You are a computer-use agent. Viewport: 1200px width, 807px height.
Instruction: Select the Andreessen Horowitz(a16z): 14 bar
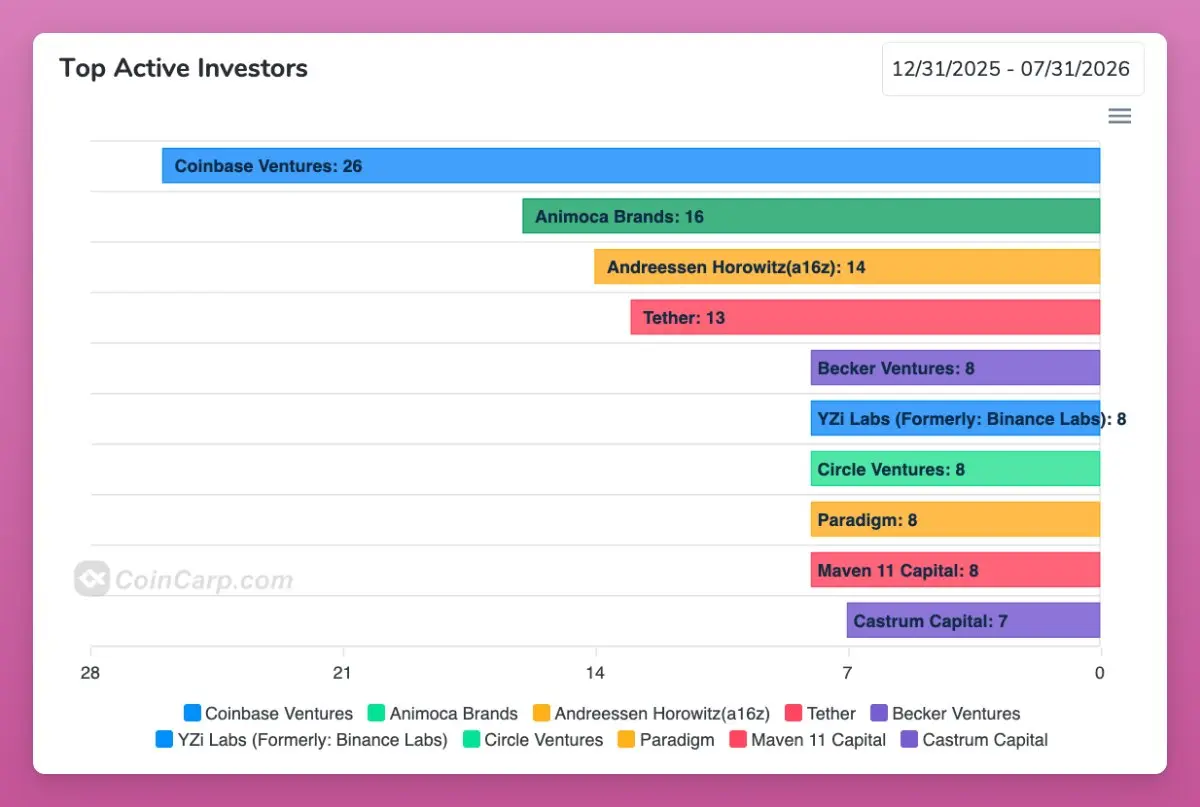[847, 267]
